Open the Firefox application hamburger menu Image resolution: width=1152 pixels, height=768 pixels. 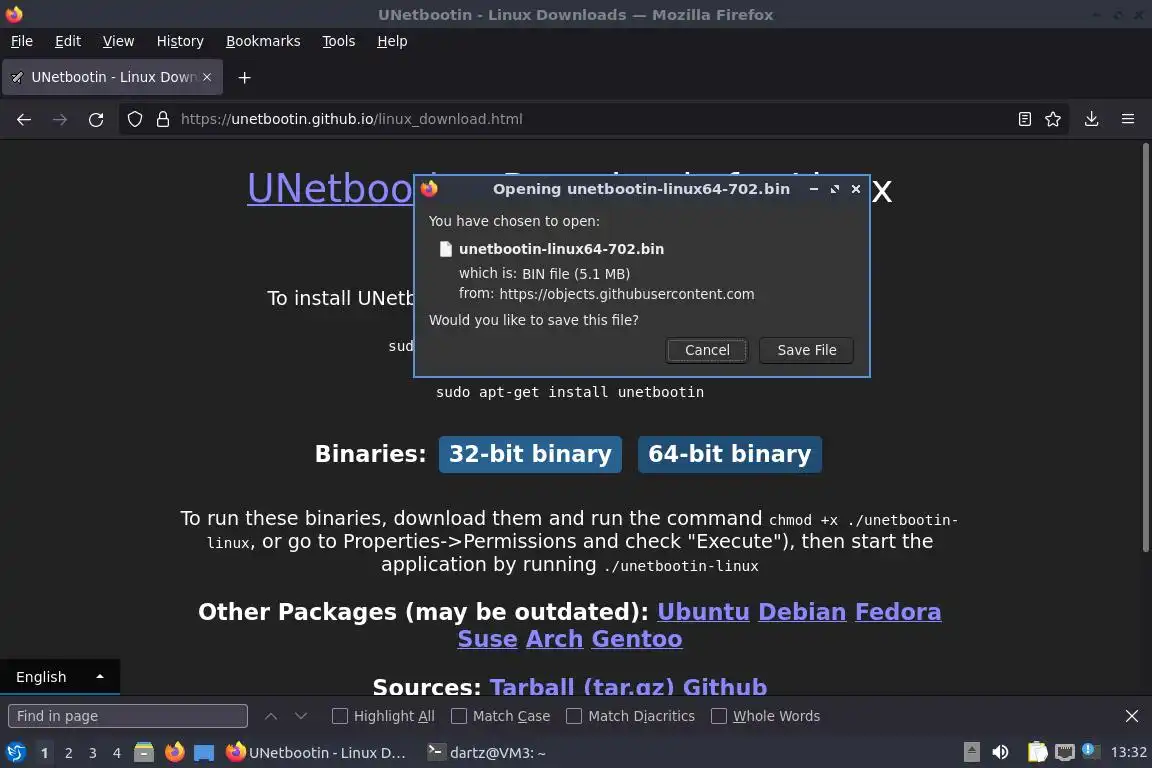click(1128, 119)
